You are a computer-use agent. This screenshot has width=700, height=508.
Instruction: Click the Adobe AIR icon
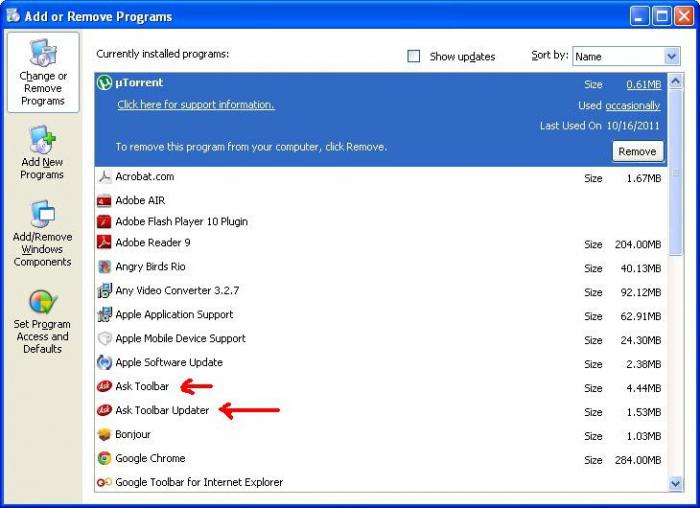click(x=104, y=201)
